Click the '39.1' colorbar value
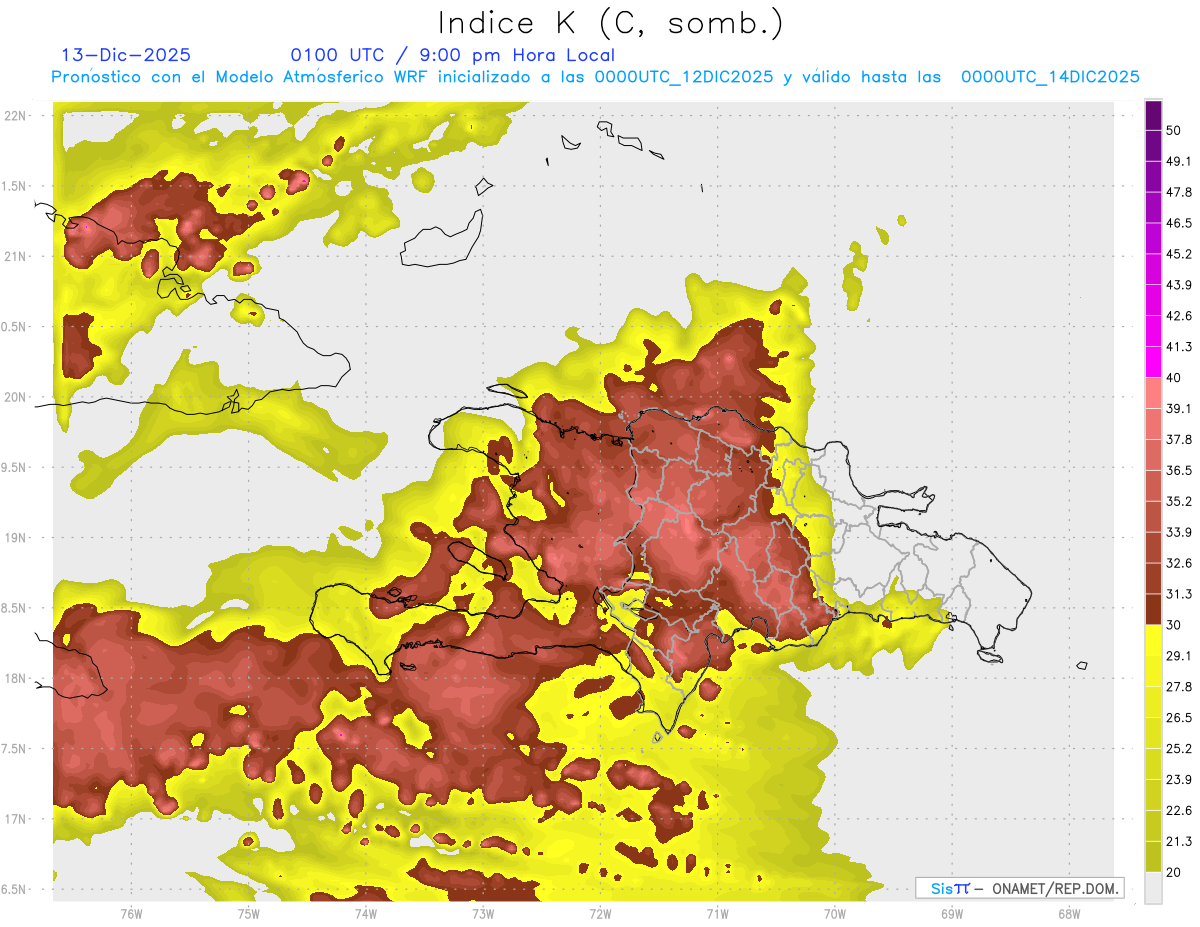 [1179, 408]
